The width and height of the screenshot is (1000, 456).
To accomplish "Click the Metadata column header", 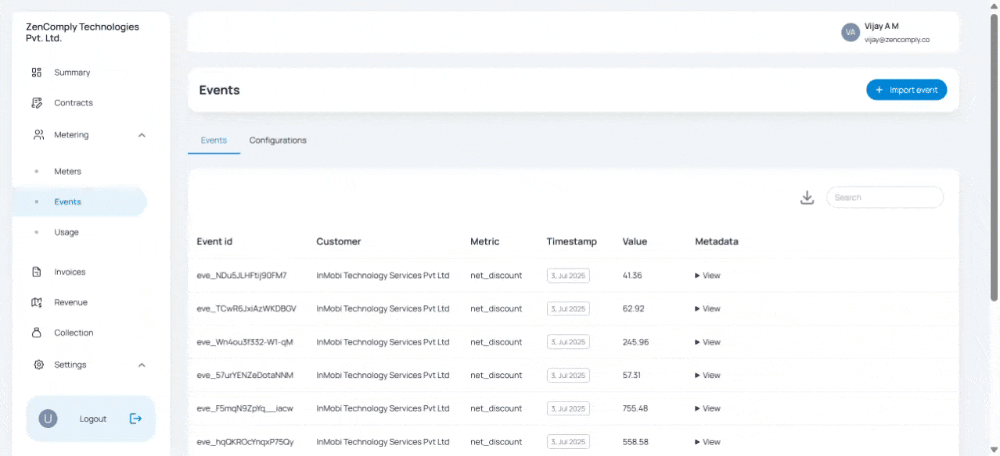I will point(717,242).
